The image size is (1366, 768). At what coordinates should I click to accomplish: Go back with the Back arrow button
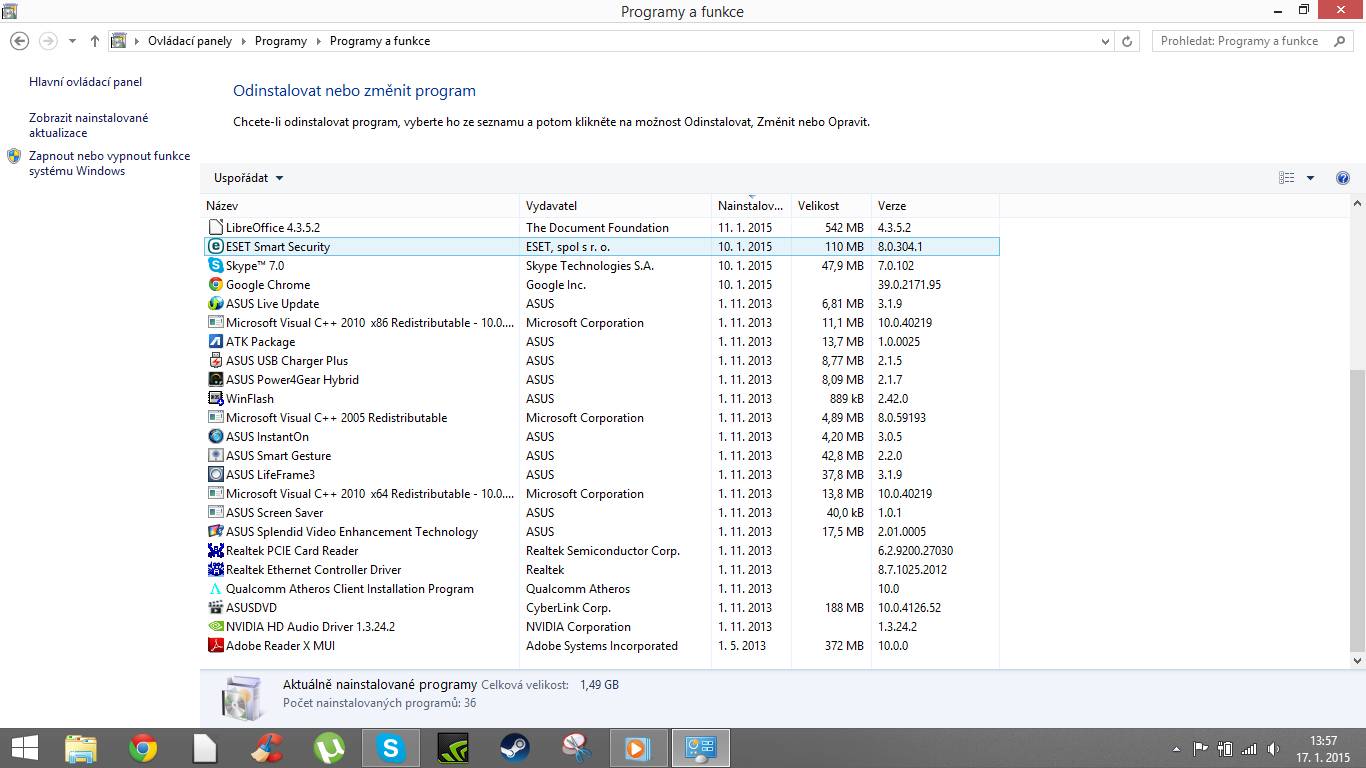[19, 41]
